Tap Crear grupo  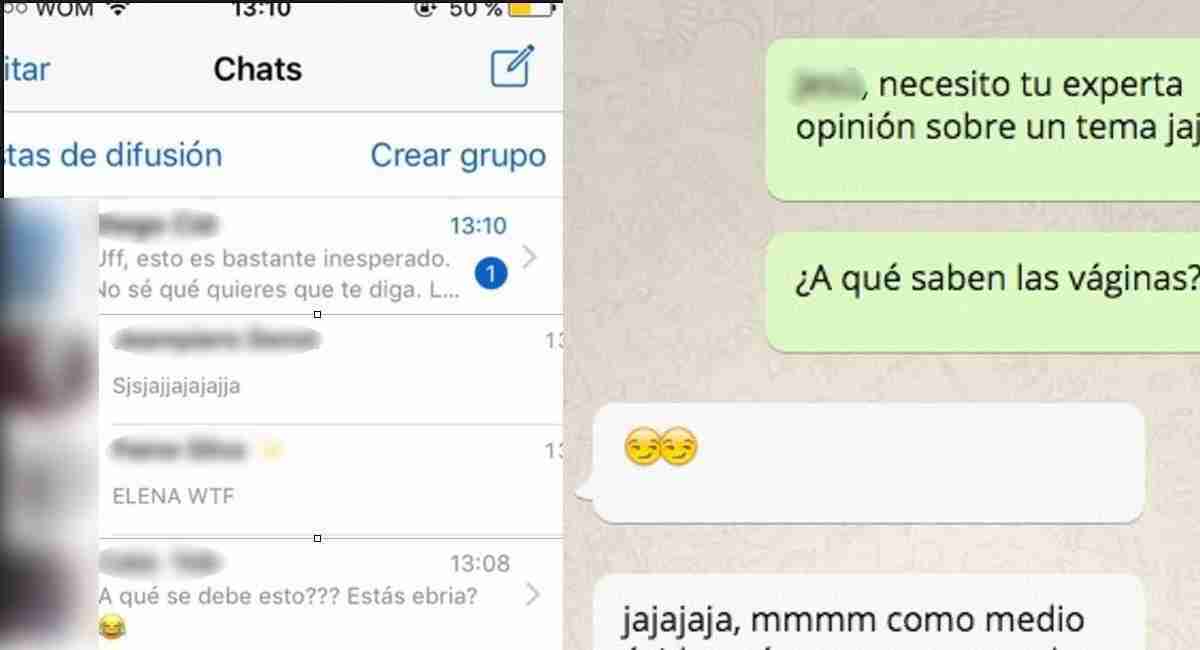pyautogui.click(x=458, y=155)
